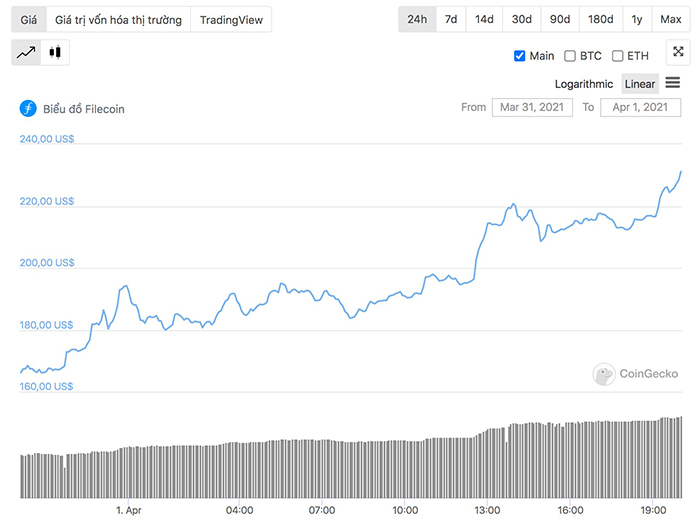Enable the ETH comparison checkbox
This screenshot has width=700, height=524.
(x=618, y=56)
